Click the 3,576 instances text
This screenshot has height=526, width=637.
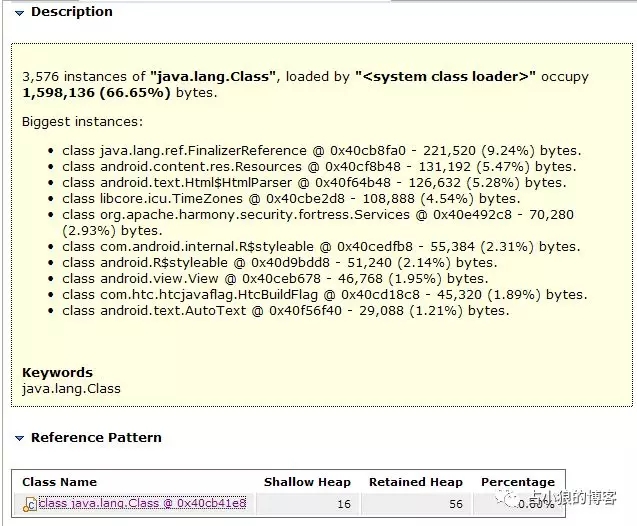[75, 77]
